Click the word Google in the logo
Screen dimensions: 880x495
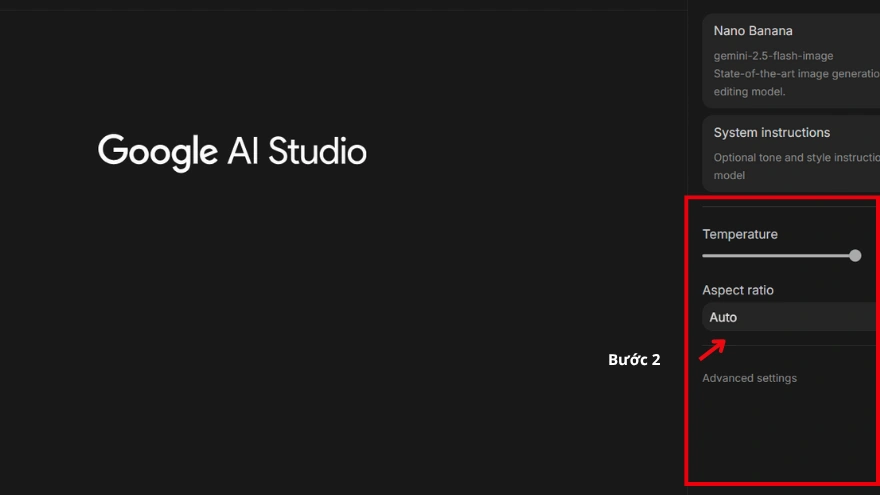pos(157,151)
